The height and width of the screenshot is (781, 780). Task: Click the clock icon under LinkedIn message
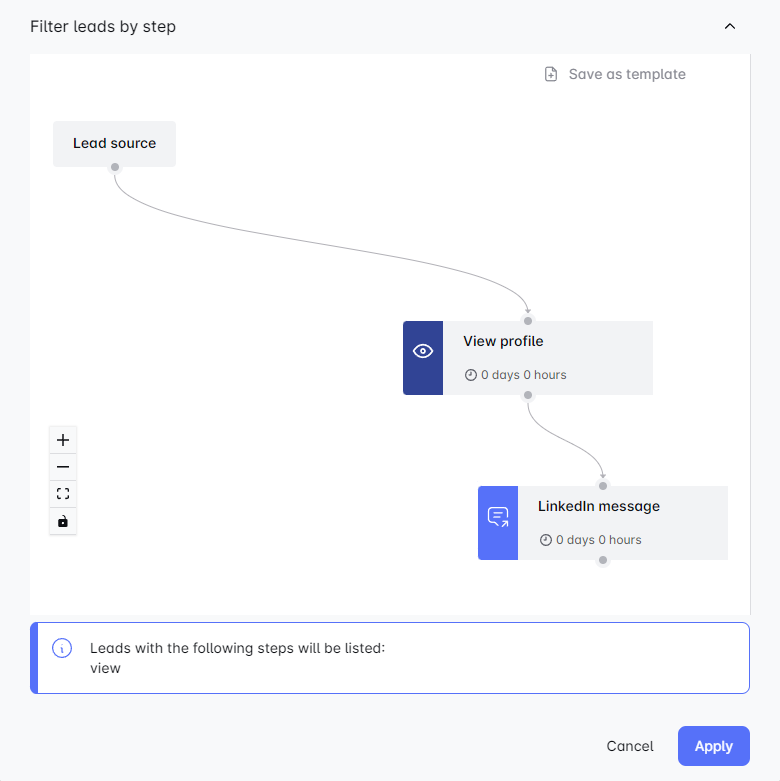546,540
